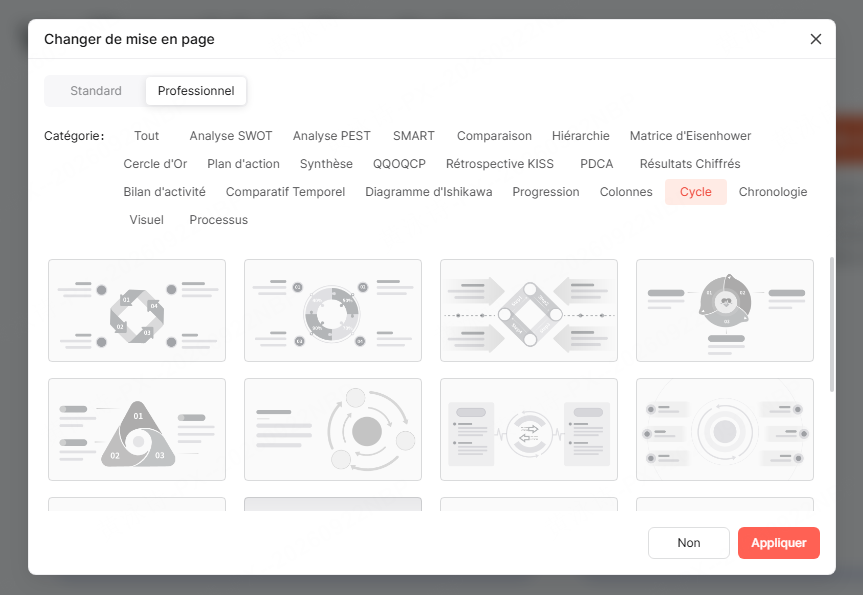The image size is (863, 595).
Task: Filter by the Analyse SWOT category
Action: point(231,136)
